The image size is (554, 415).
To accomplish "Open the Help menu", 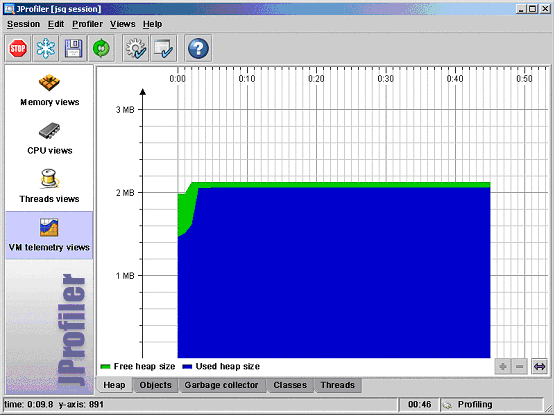I will click(153, 24).
